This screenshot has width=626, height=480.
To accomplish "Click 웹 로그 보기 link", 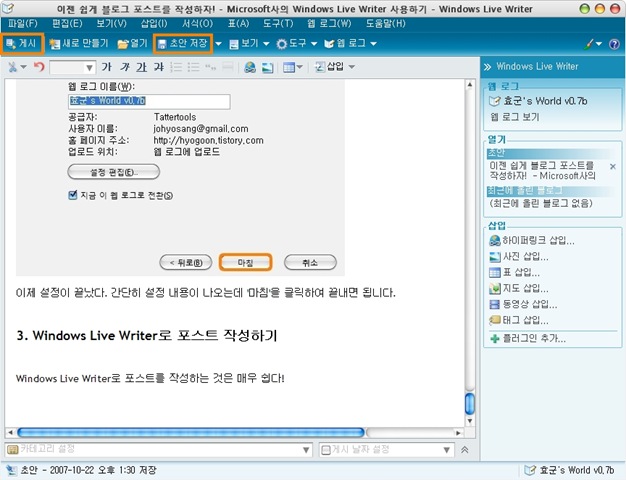I will click(x=515, y=117).
